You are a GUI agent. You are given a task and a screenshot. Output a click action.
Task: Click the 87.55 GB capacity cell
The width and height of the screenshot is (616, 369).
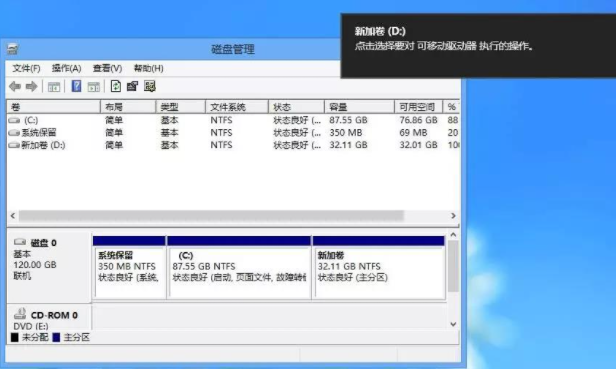[348, 120]
